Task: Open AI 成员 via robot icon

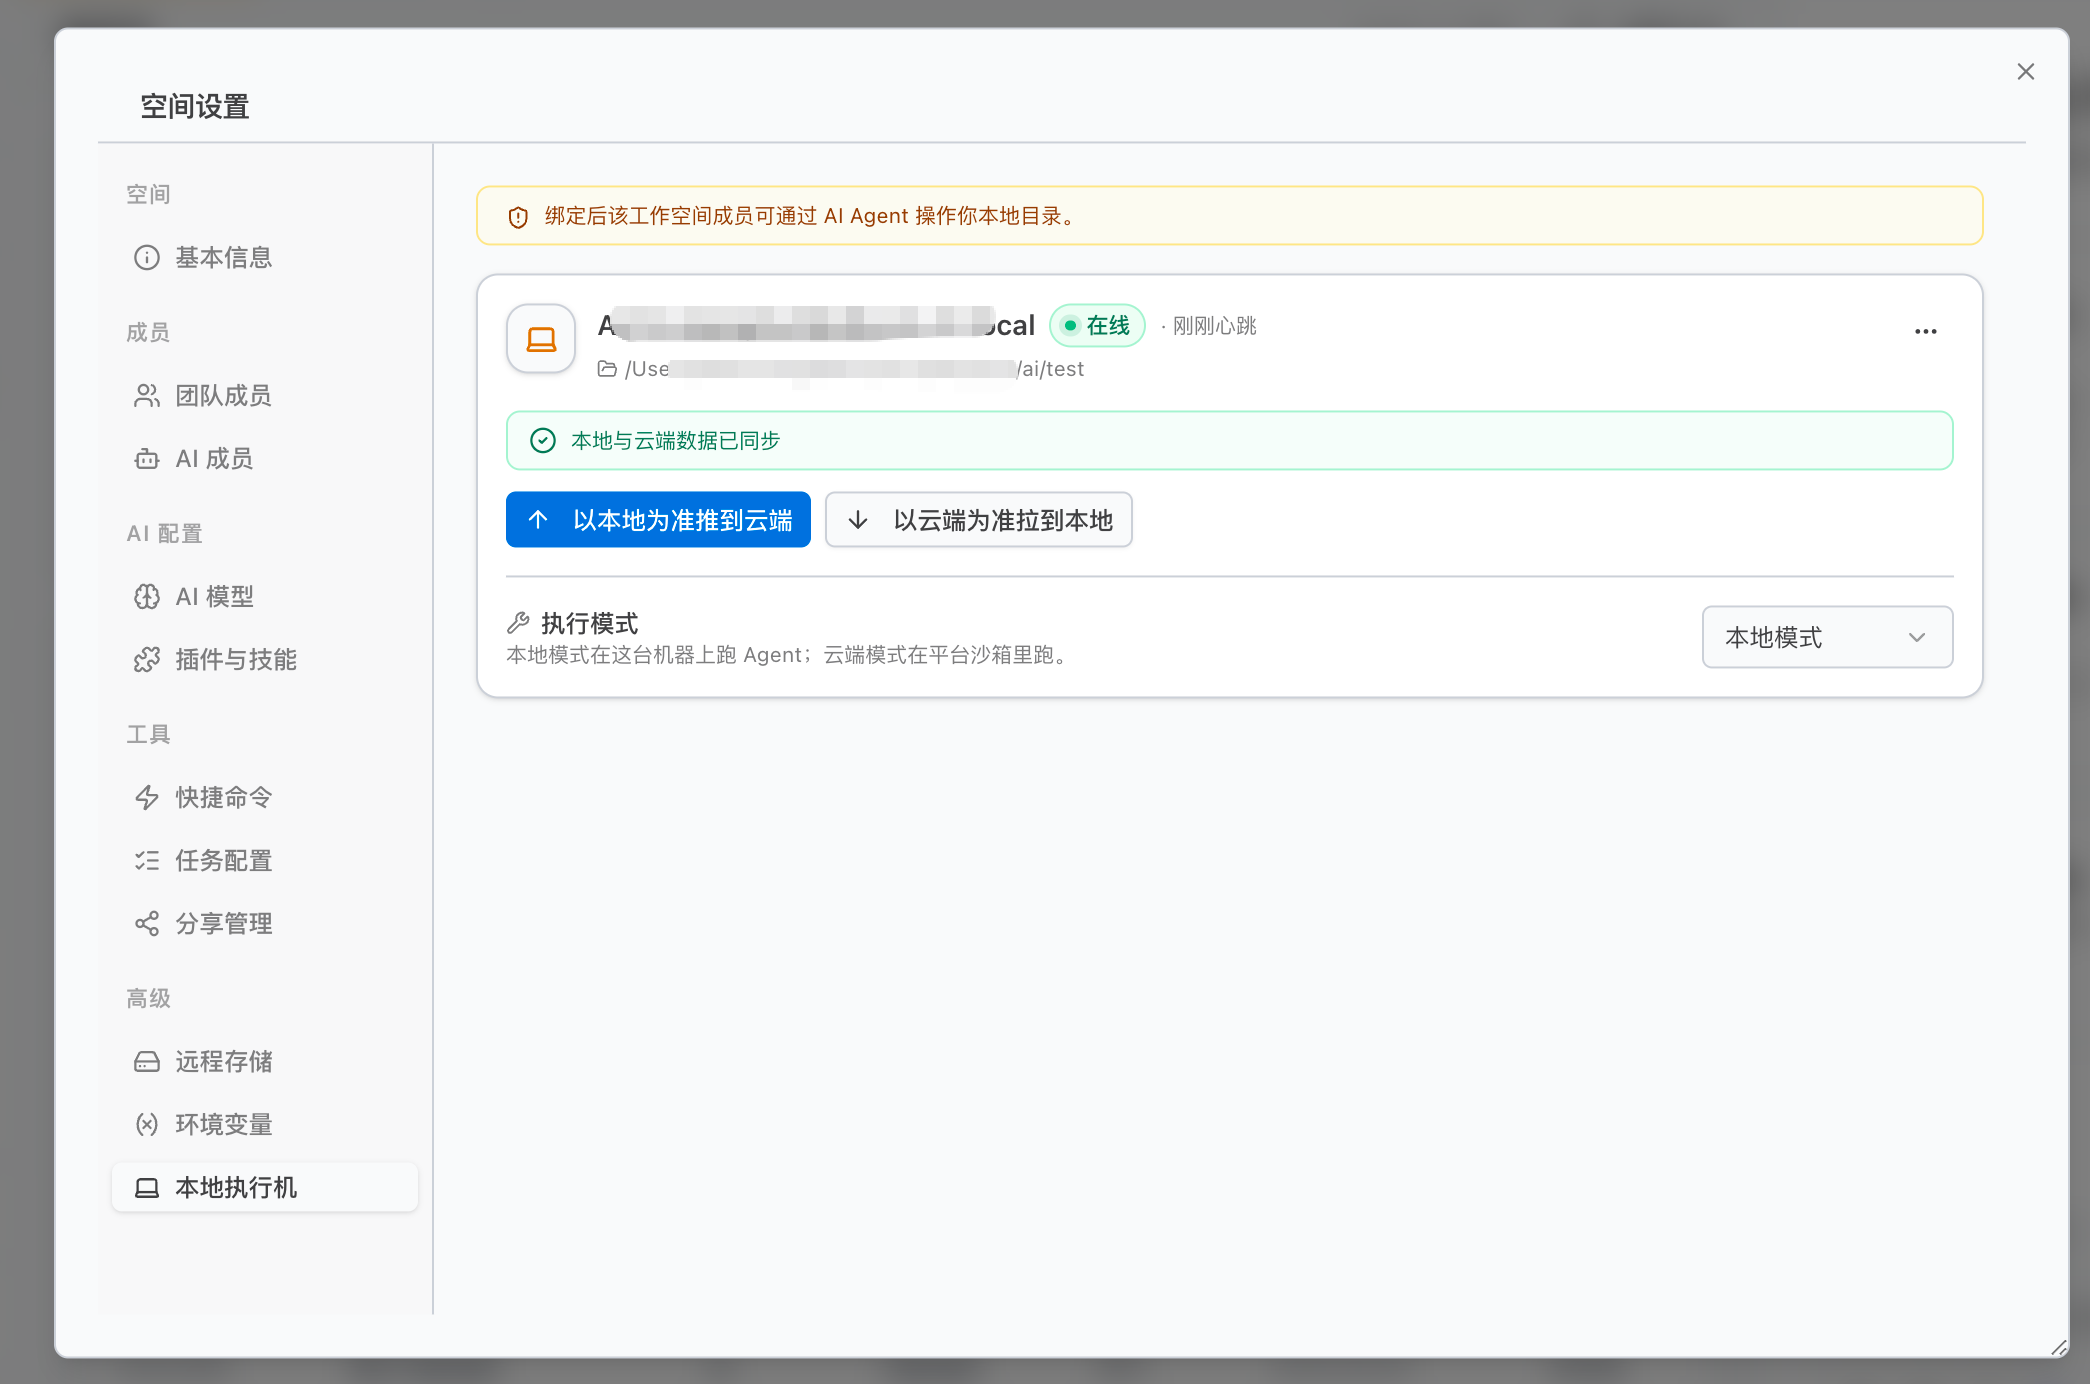Action: click(148, 458)
